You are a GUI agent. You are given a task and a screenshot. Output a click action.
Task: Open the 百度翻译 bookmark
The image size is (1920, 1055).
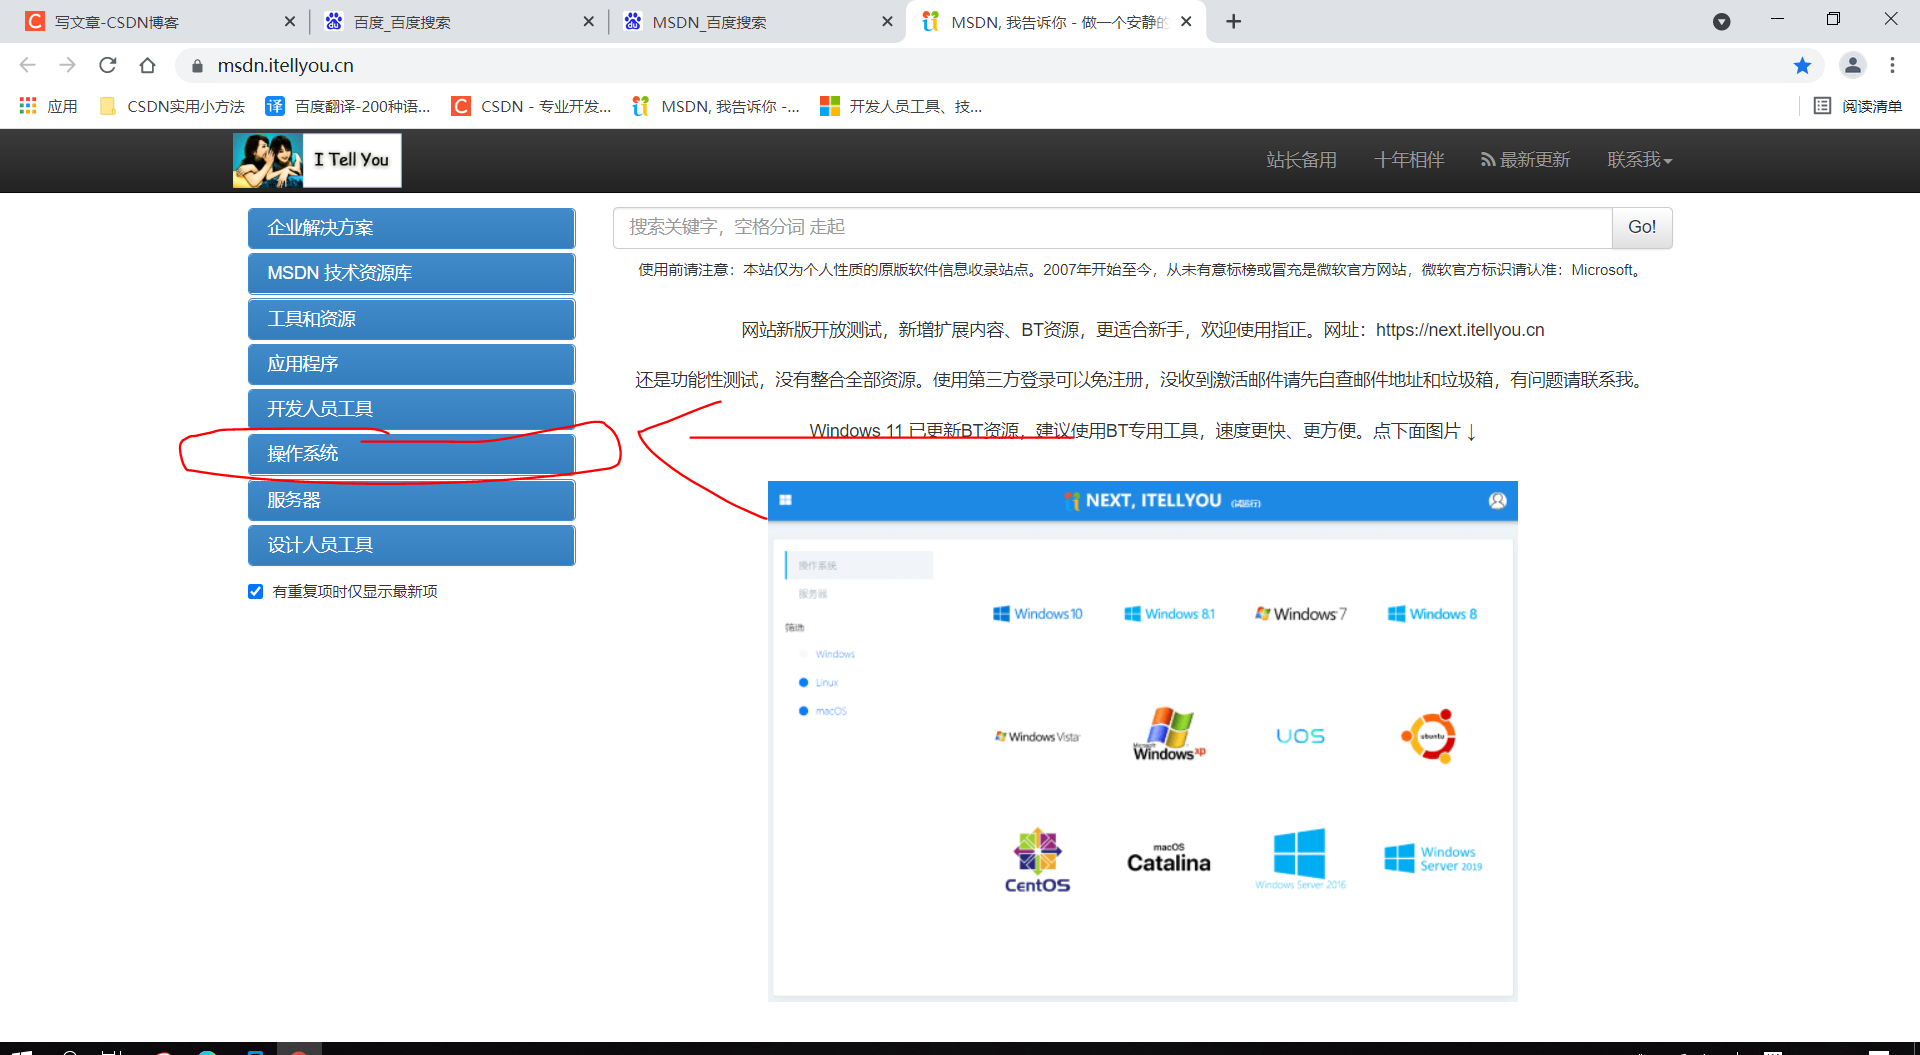click(x=348, y=106)
